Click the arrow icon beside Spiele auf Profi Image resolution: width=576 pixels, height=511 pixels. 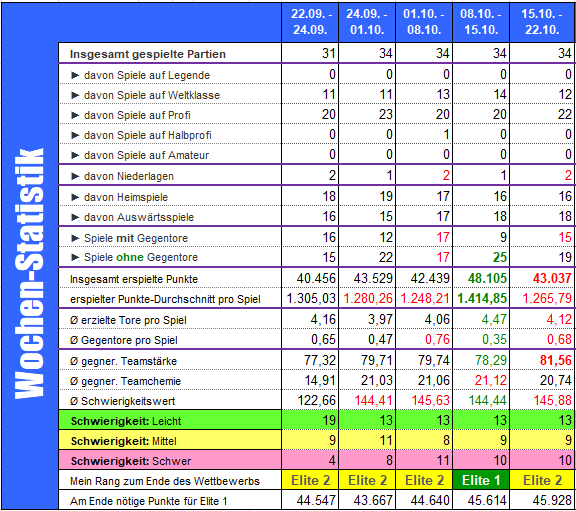tap(75, 115)
